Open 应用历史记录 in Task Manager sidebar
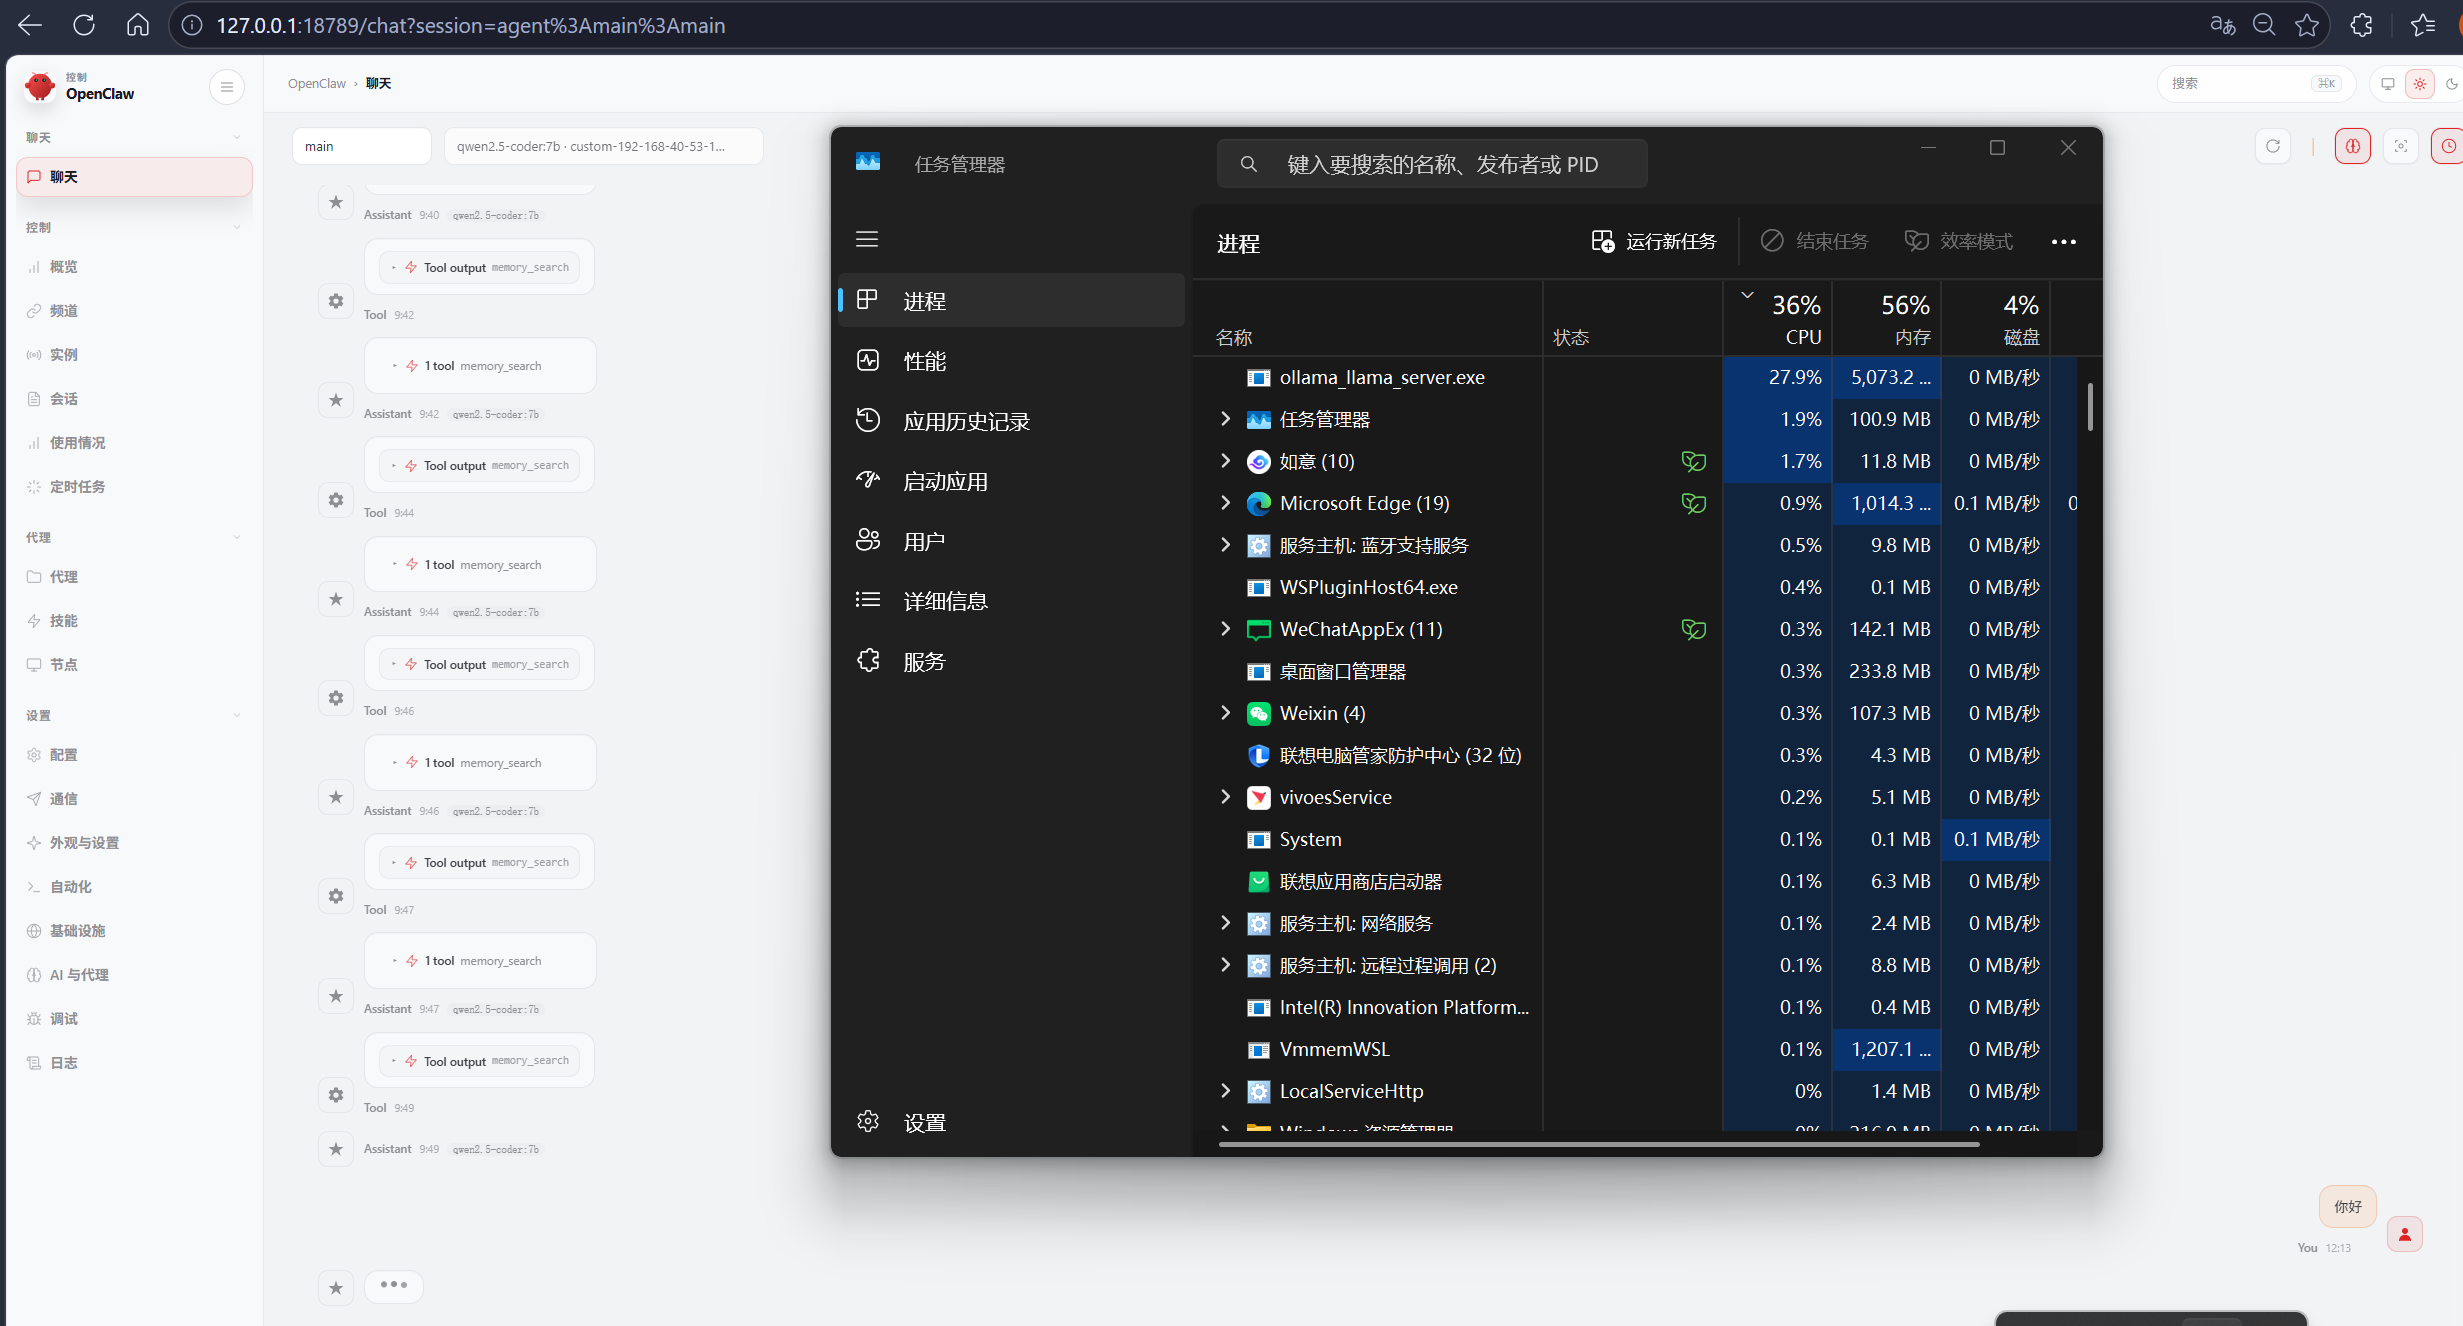This screenshot has height=1326, width=2463. tap(1011, 421)
